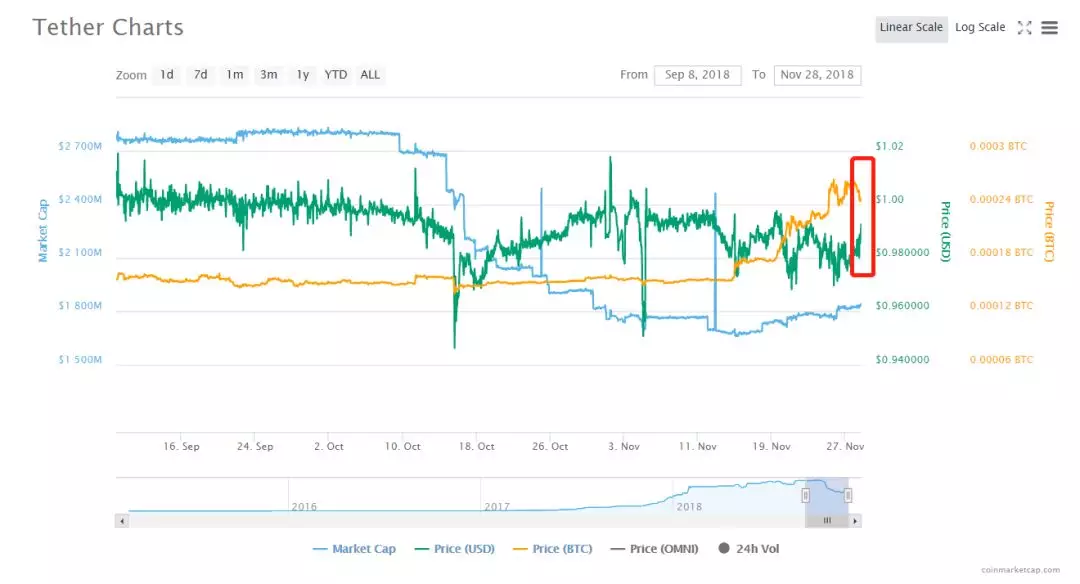Grab the navigator left range handle

805,495
